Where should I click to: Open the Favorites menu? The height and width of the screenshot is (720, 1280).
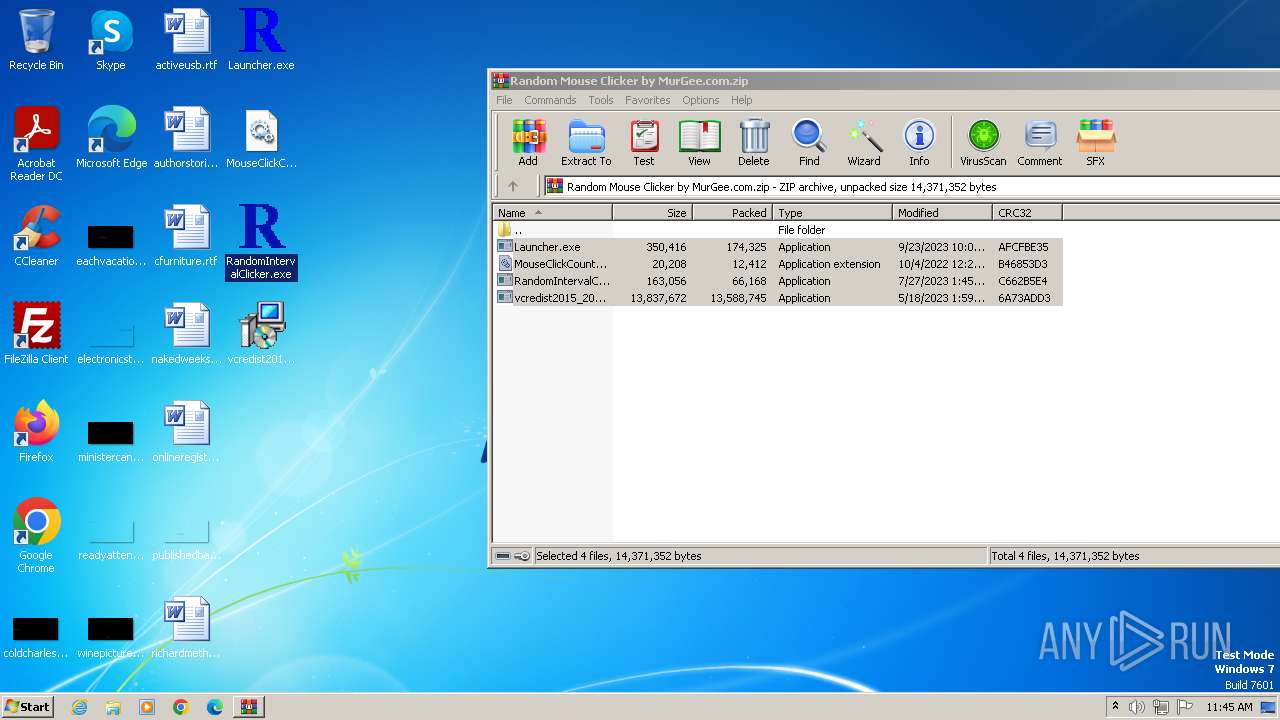(648, 100)
